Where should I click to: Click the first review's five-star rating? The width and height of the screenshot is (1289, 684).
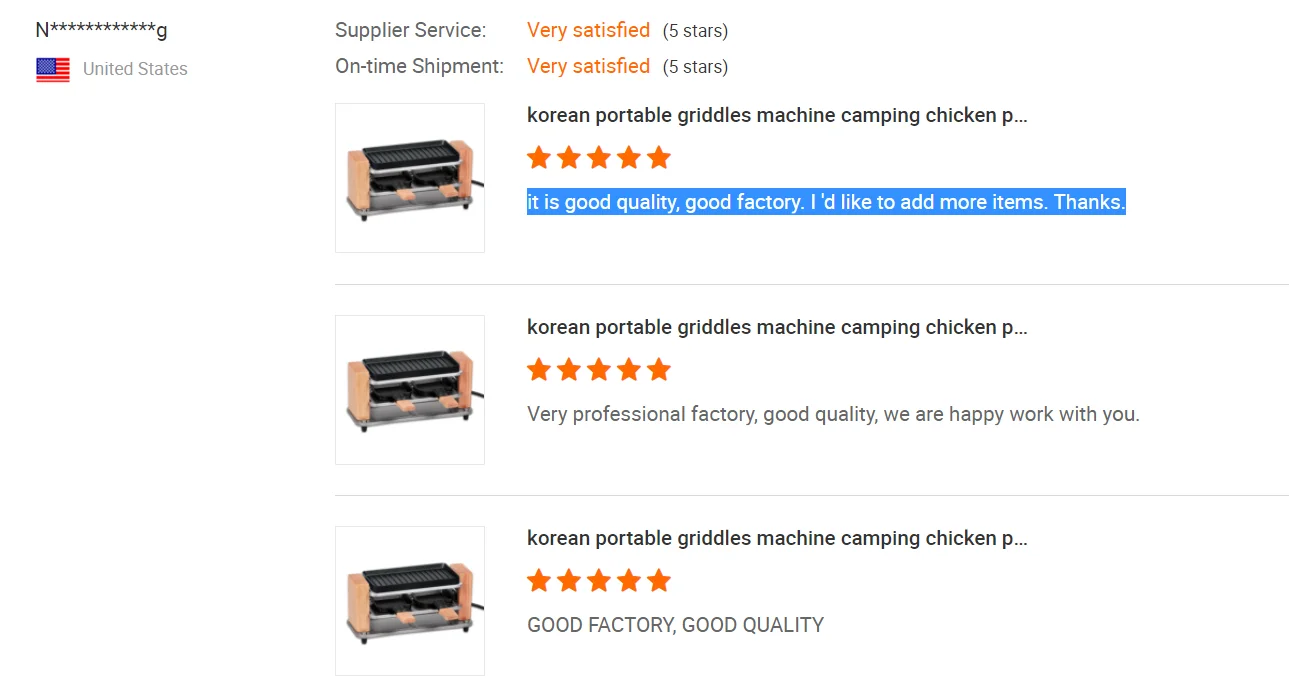598,158
